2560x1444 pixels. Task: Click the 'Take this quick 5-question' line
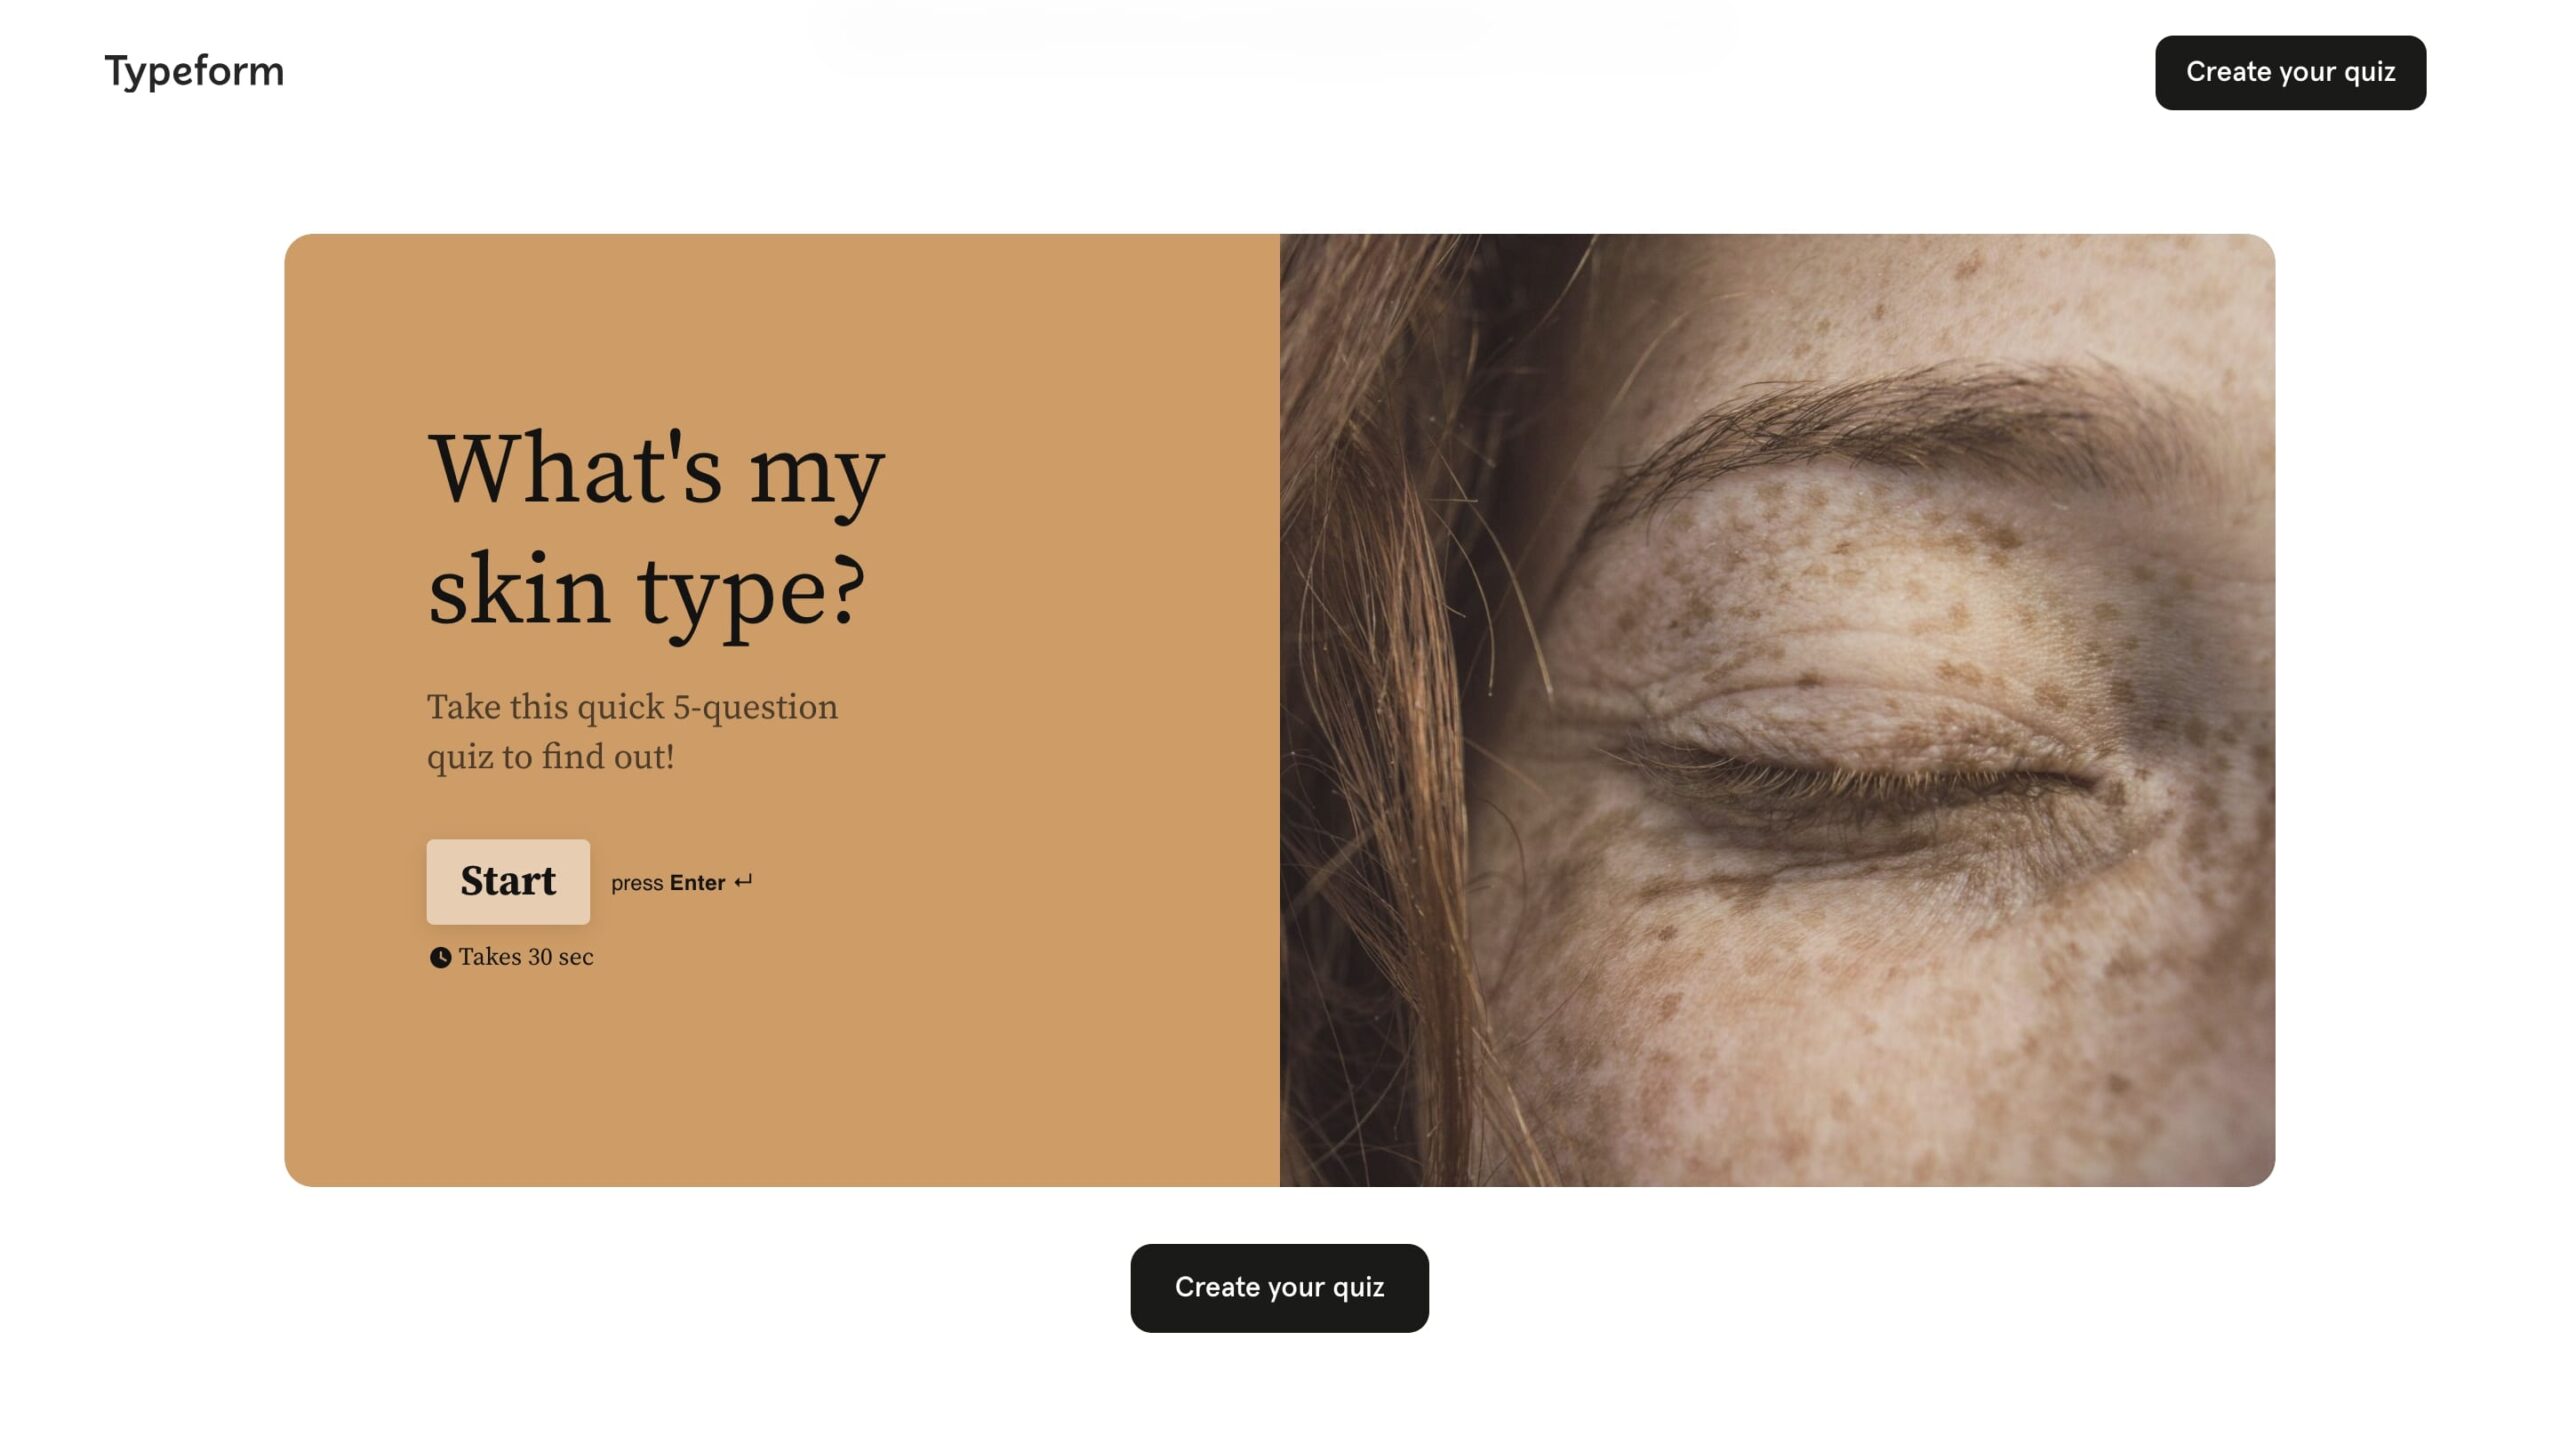point(632,707)
